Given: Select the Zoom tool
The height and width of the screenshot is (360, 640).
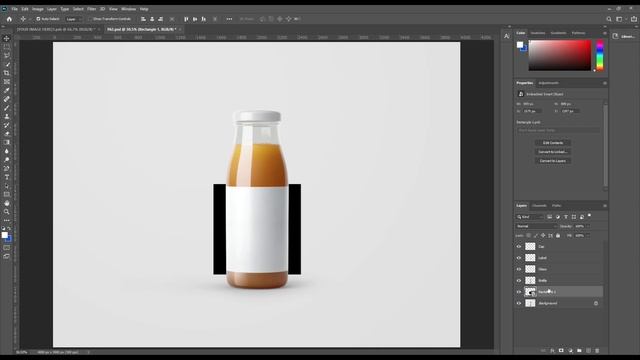Looking at the screenshot, I should pos(7,211).
